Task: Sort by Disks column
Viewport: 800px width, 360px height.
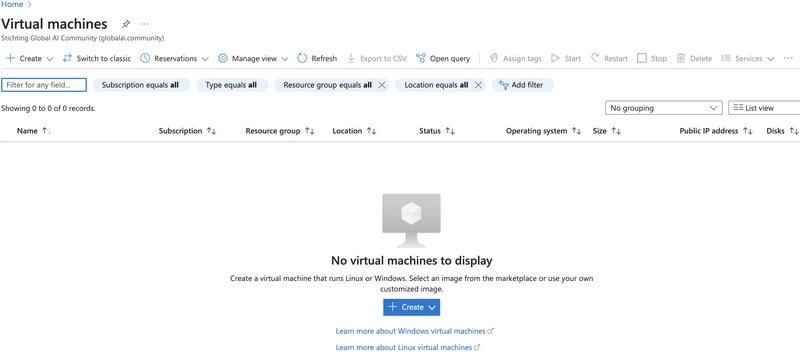Action: pos(782,131)
